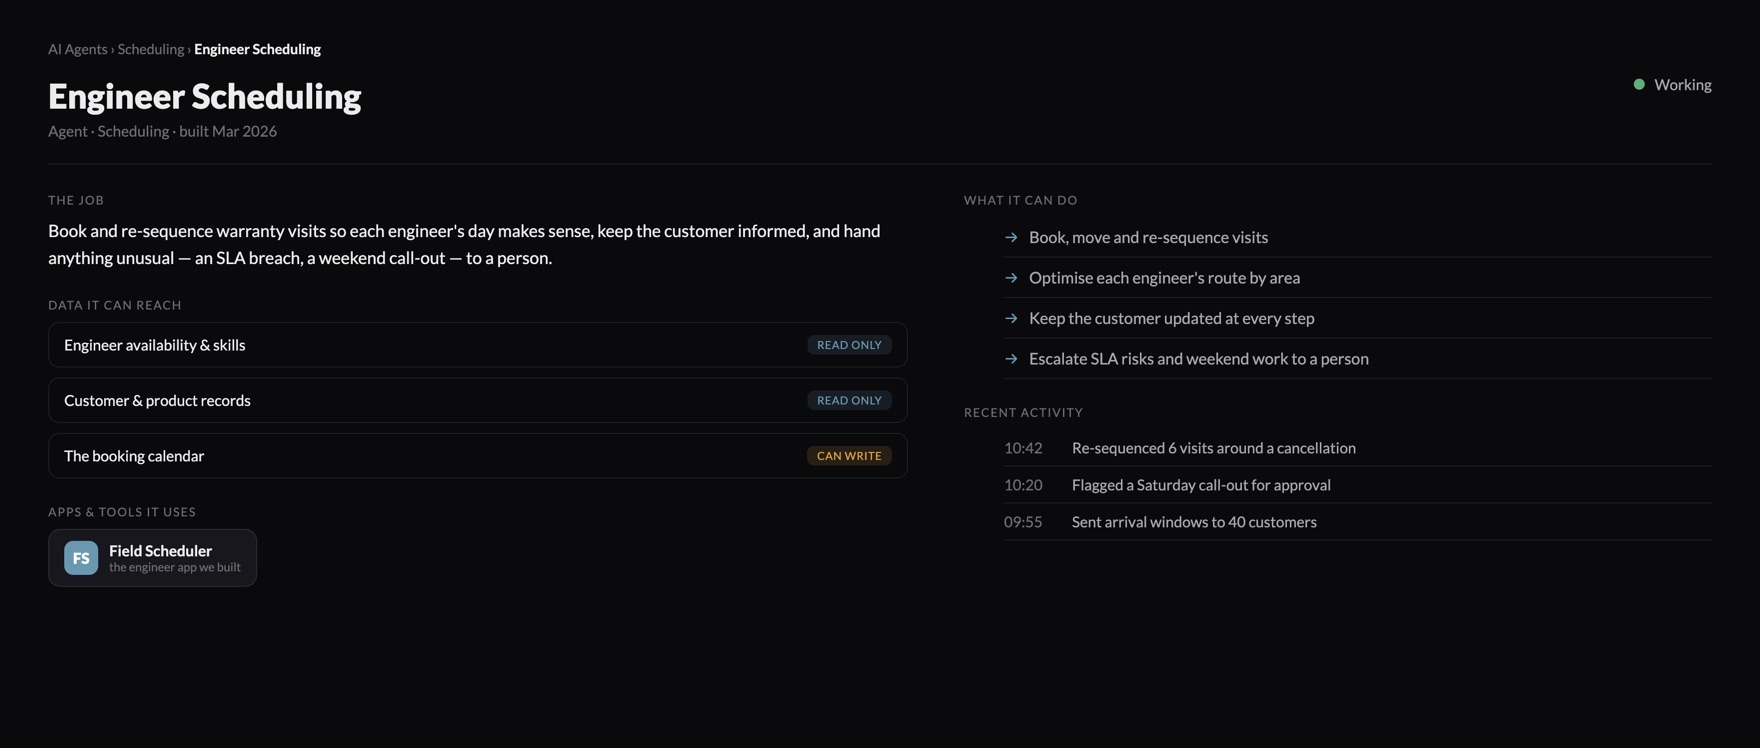Click the job description paragraph
The width and height of the screenshot is (1760, 748).
(x=464, y=244)
